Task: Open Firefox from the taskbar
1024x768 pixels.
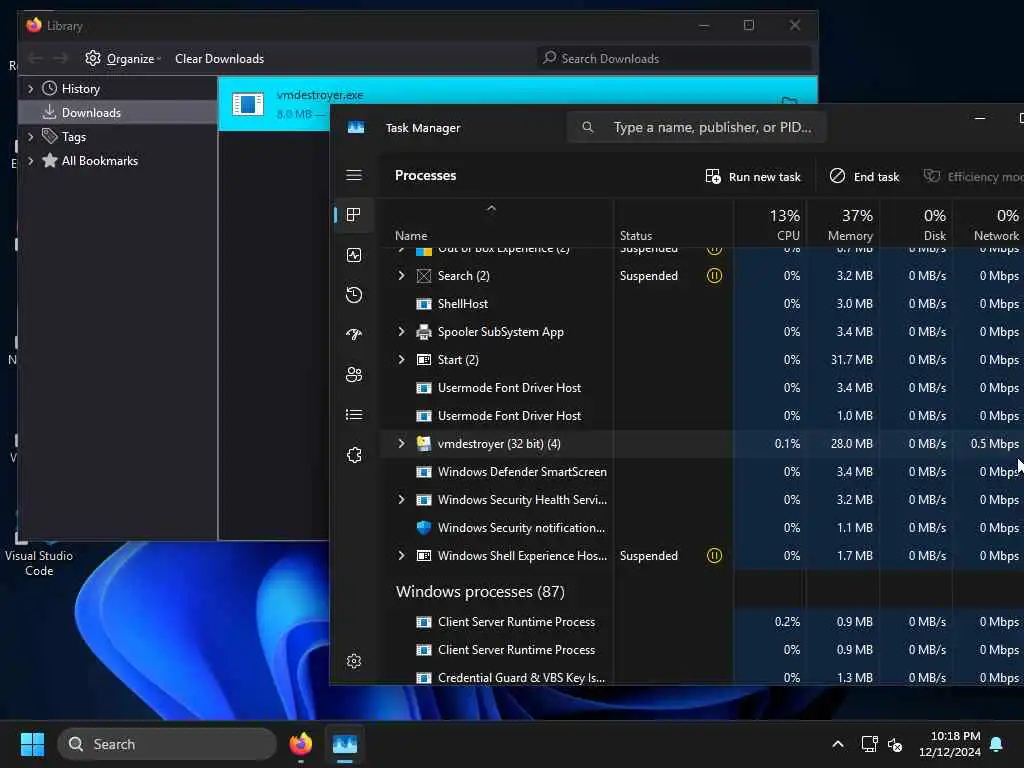Action: pos(300,744)
